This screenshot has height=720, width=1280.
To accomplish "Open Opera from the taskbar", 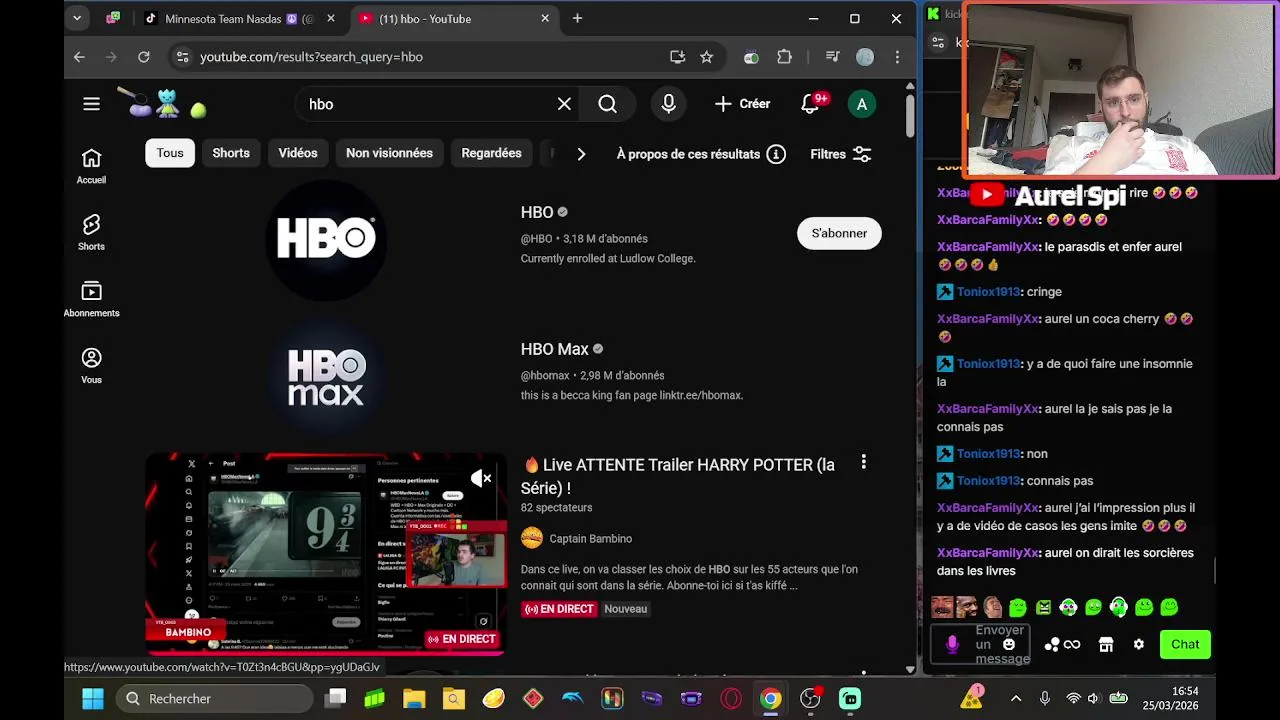I will pos(731,698).
